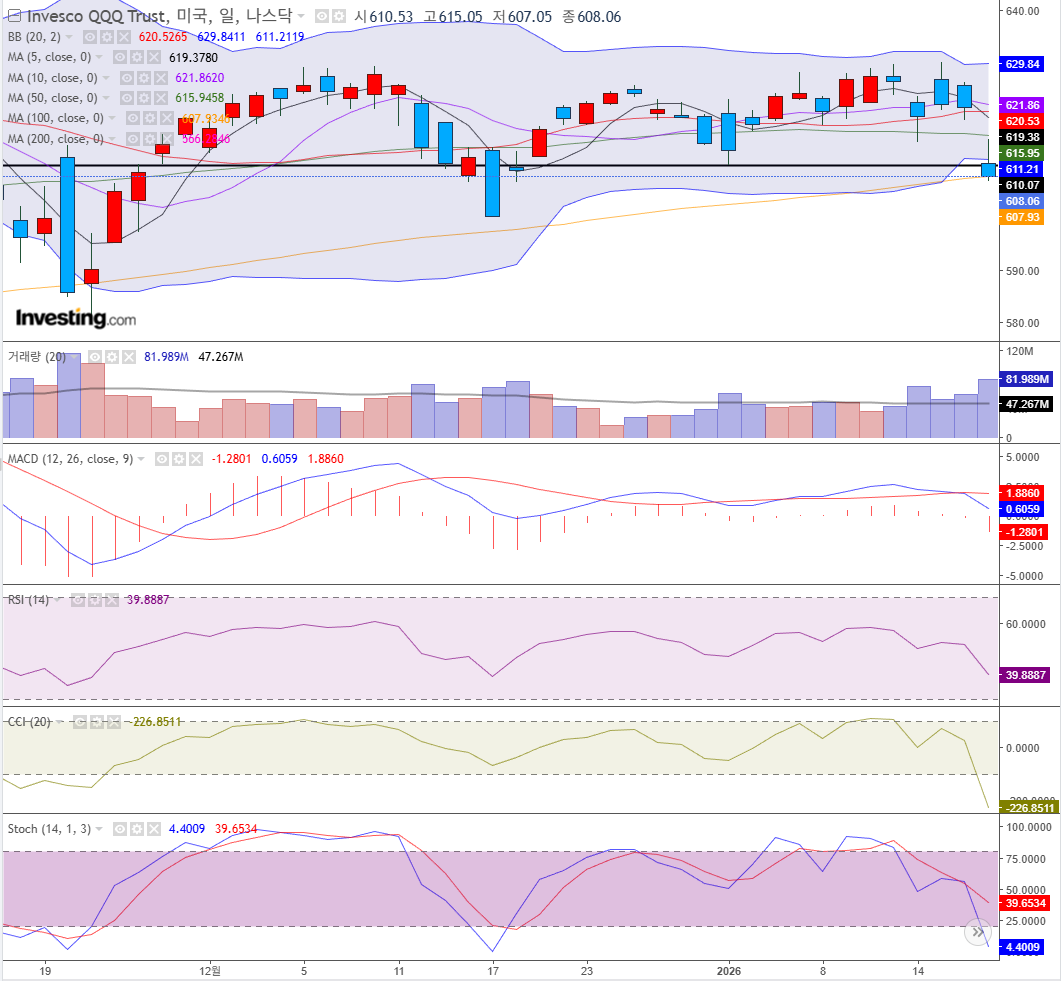Remove MA (200, close, 0) with its X icon
Screen dimensions: 1061x981
pos(166,139)
